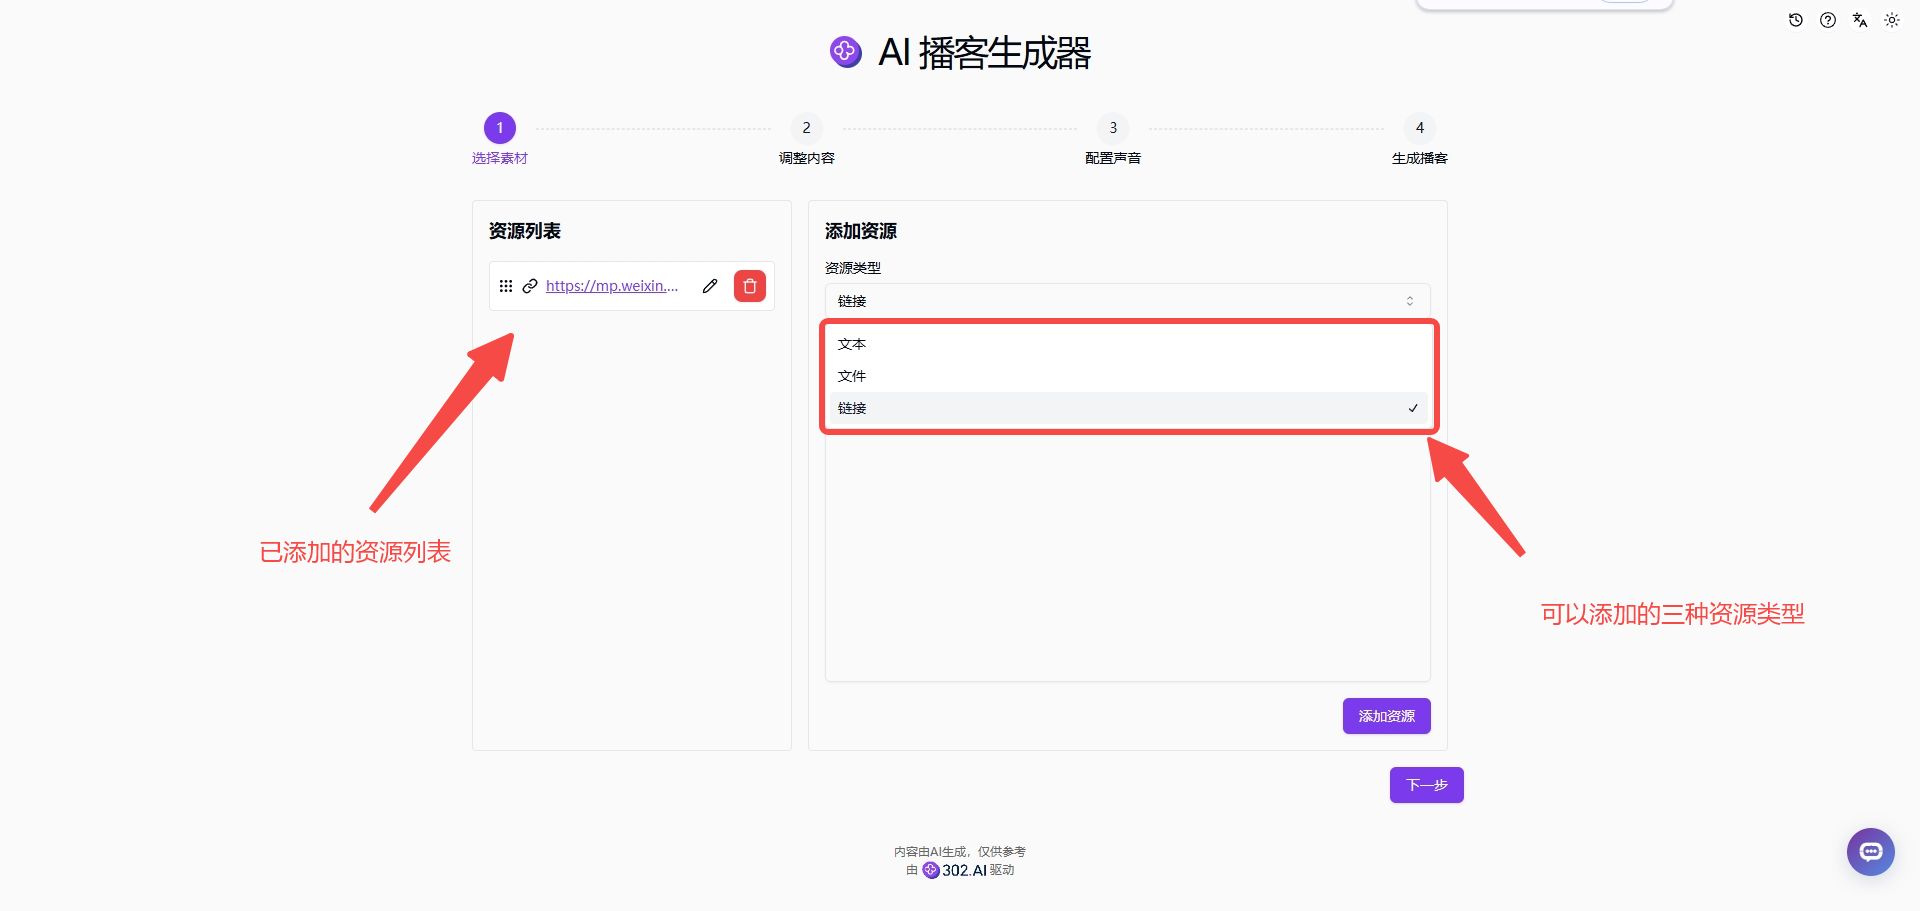Toggle the light/dark theme sun icon
The image size is (1920, 911).
(x=1892, y=20)
